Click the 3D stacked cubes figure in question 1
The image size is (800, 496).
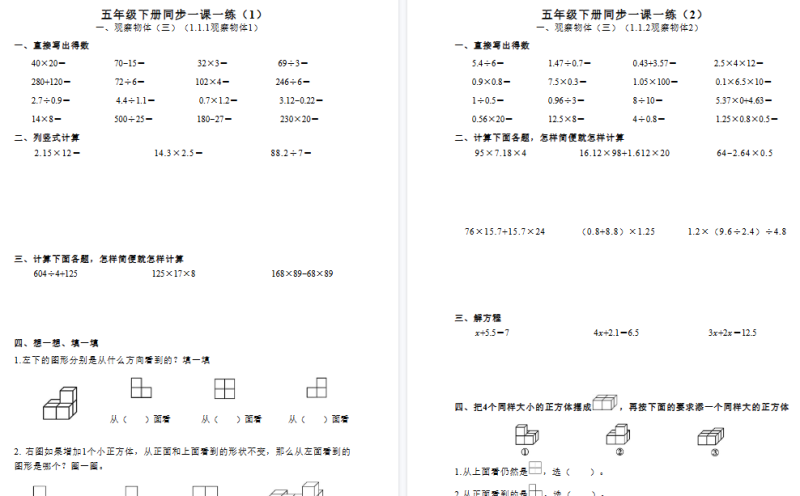(60, 403)
